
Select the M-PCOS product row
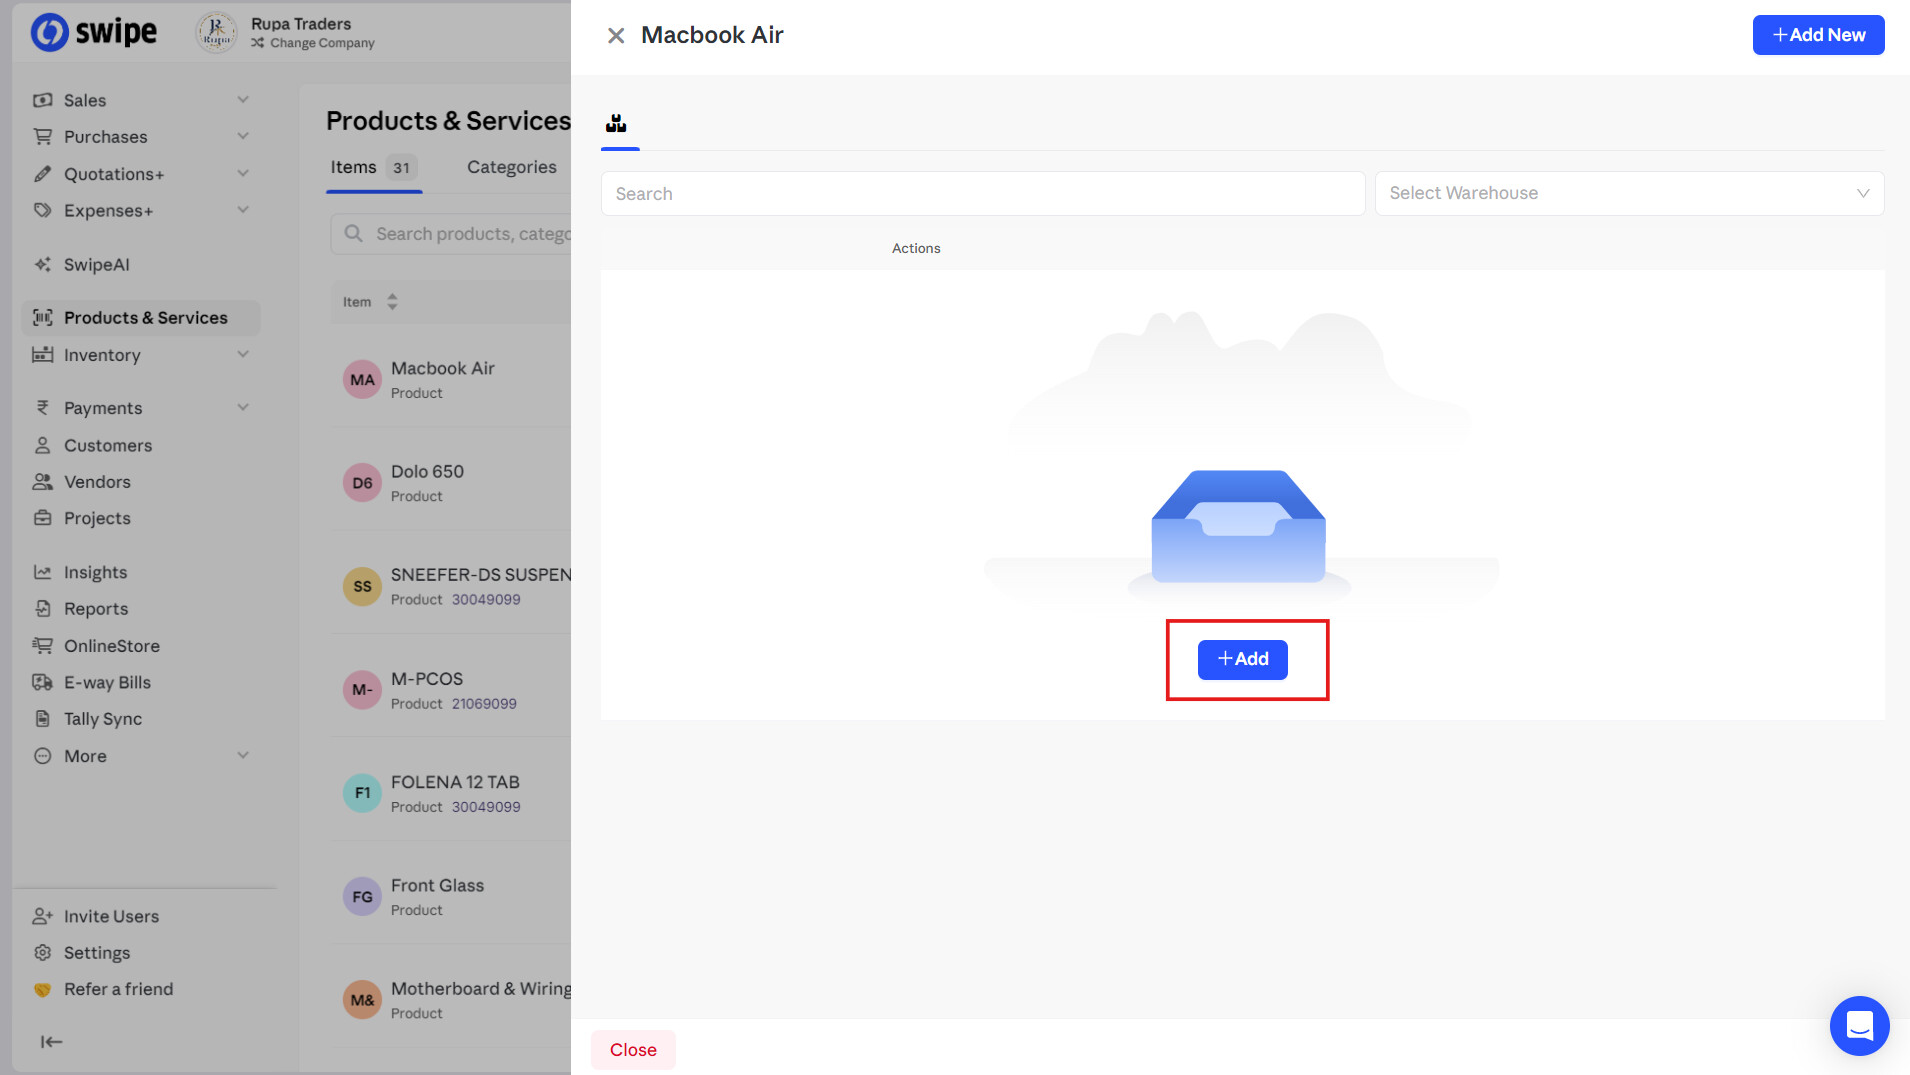click(451, 689)
